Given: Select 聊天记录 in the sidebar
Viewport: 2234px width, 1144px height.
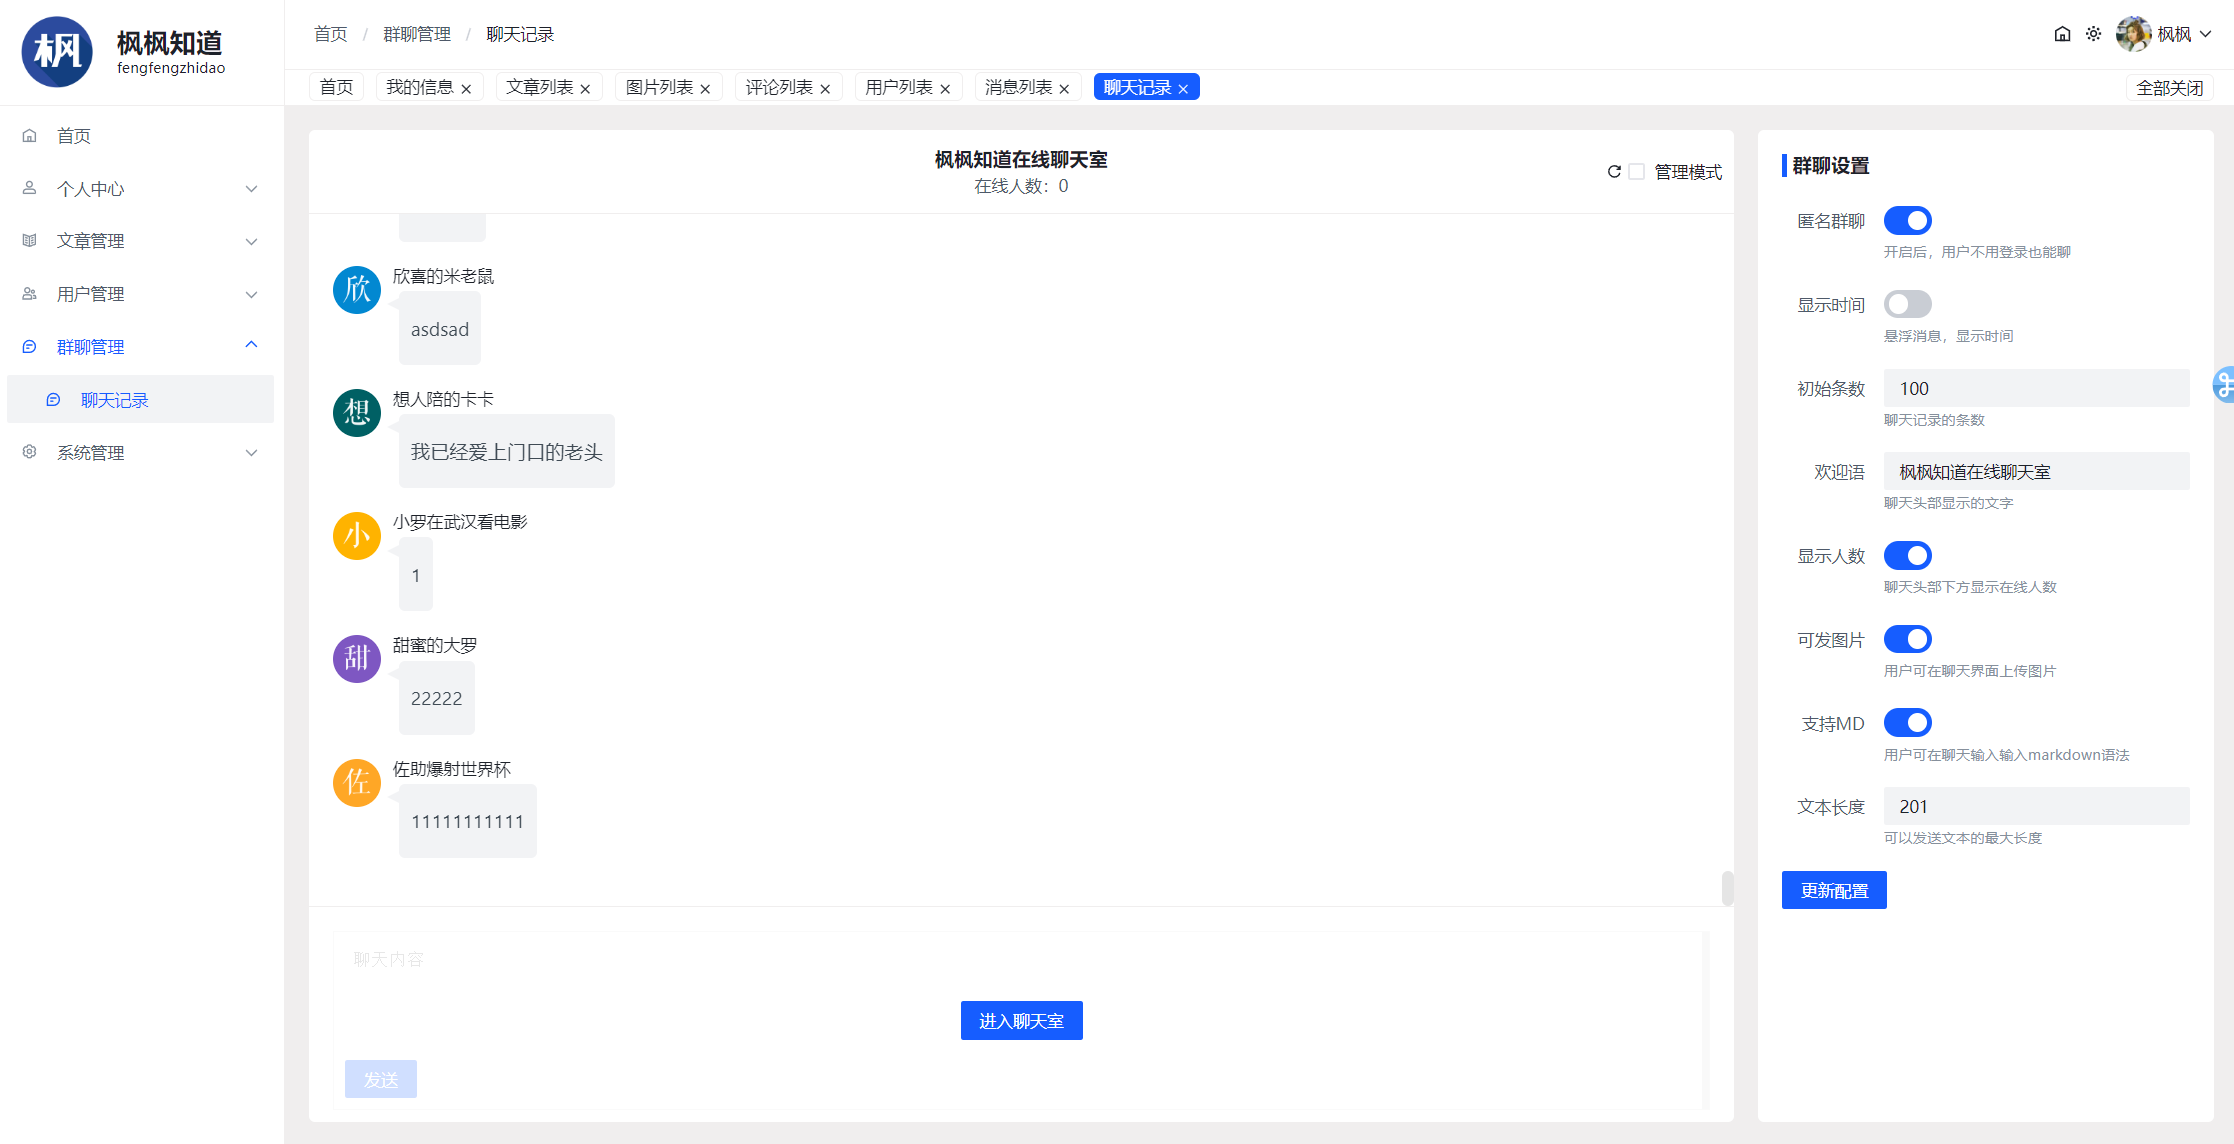Looking at the screenshot, I should pyautogui.click(x=115, y=400).
